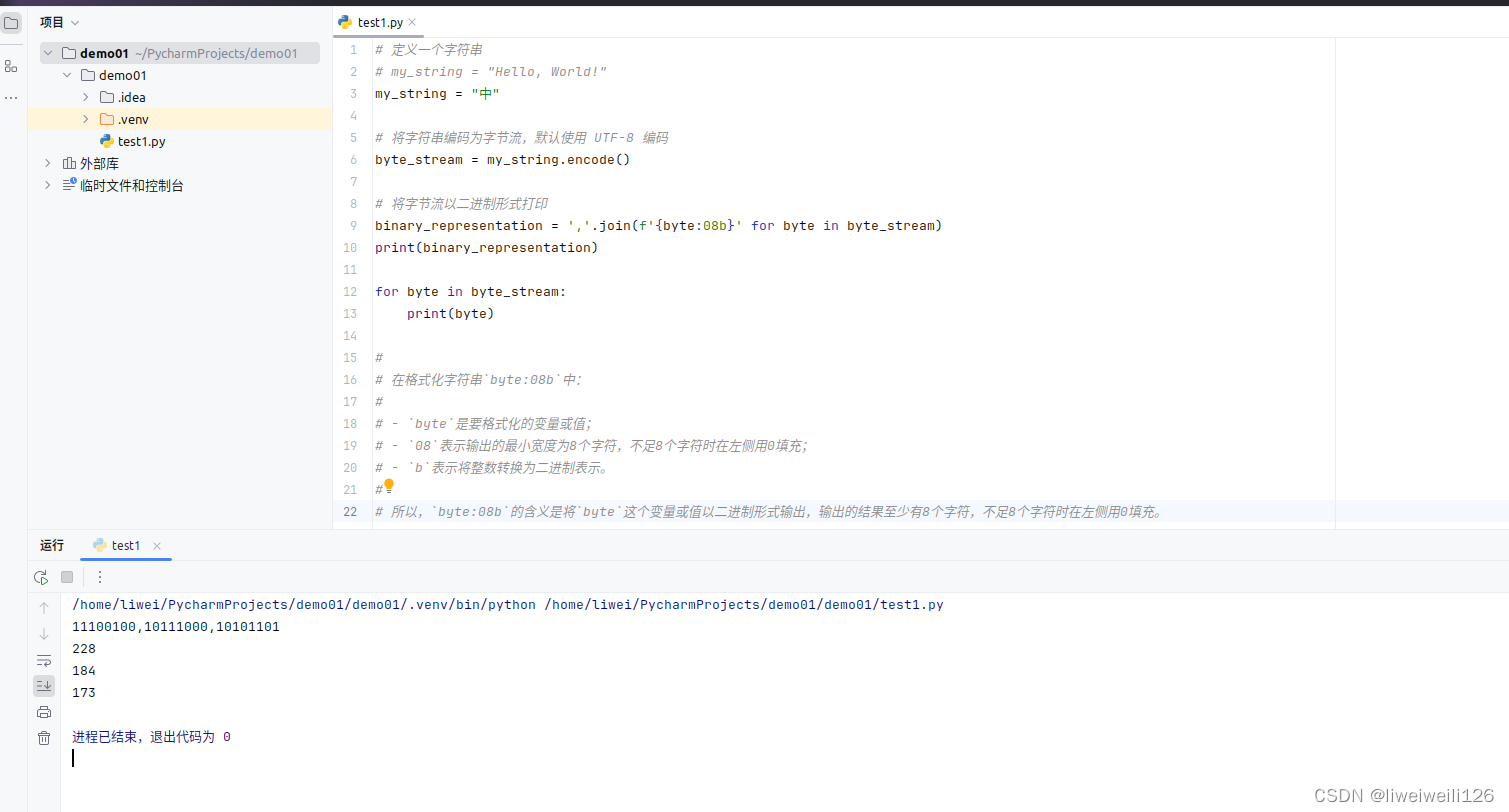
Task: Toggle soft-wrap in run console
Action: (x=44, y=660)
